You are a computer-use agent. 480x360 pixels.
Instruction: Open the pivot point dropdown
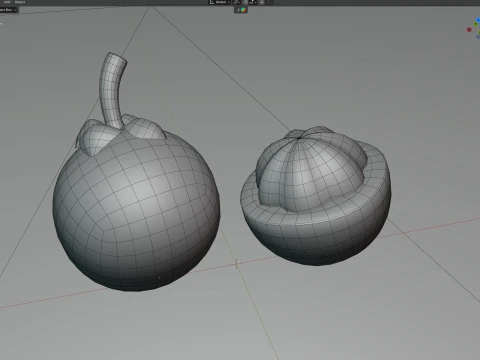coord(237,2)
